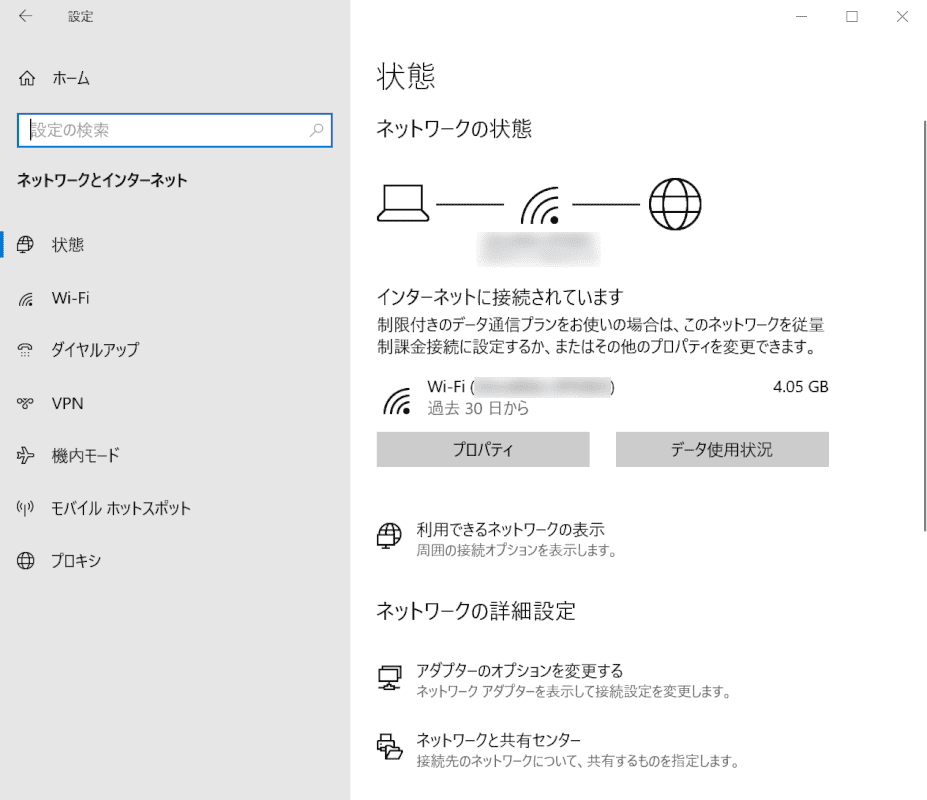Click インターネットに接続されています status text
Screen dimensions: 927x800
click(500, 297)
